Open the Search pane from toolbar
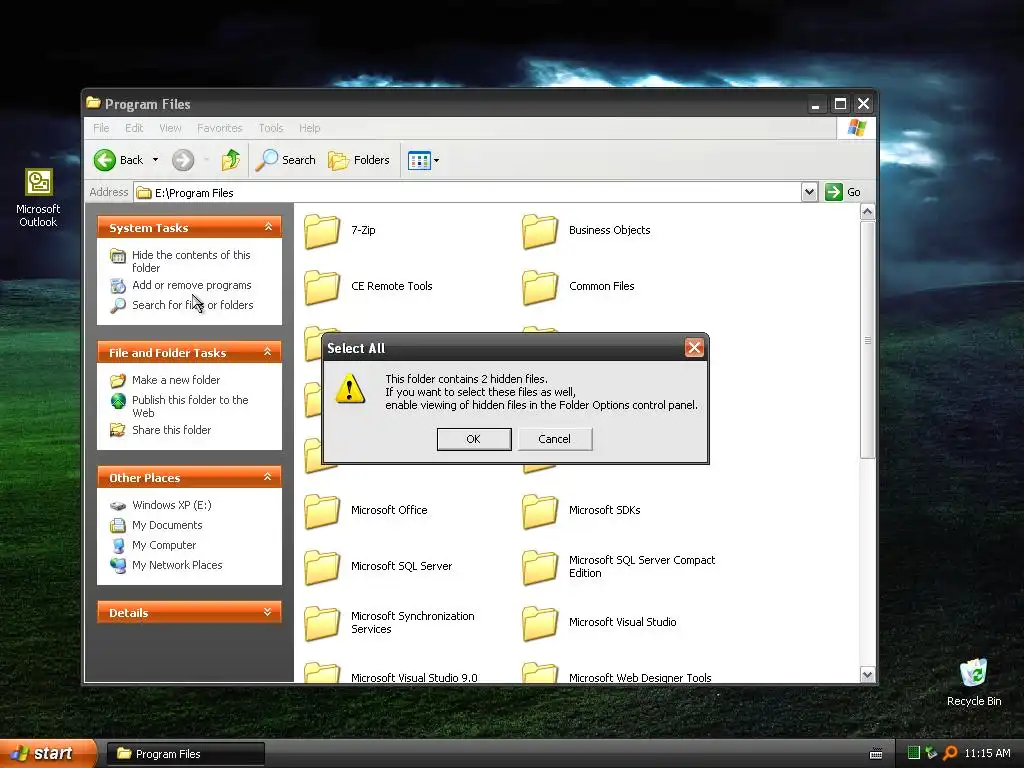Viewport: 1024px width, 768px height. [x=285, y=160]
